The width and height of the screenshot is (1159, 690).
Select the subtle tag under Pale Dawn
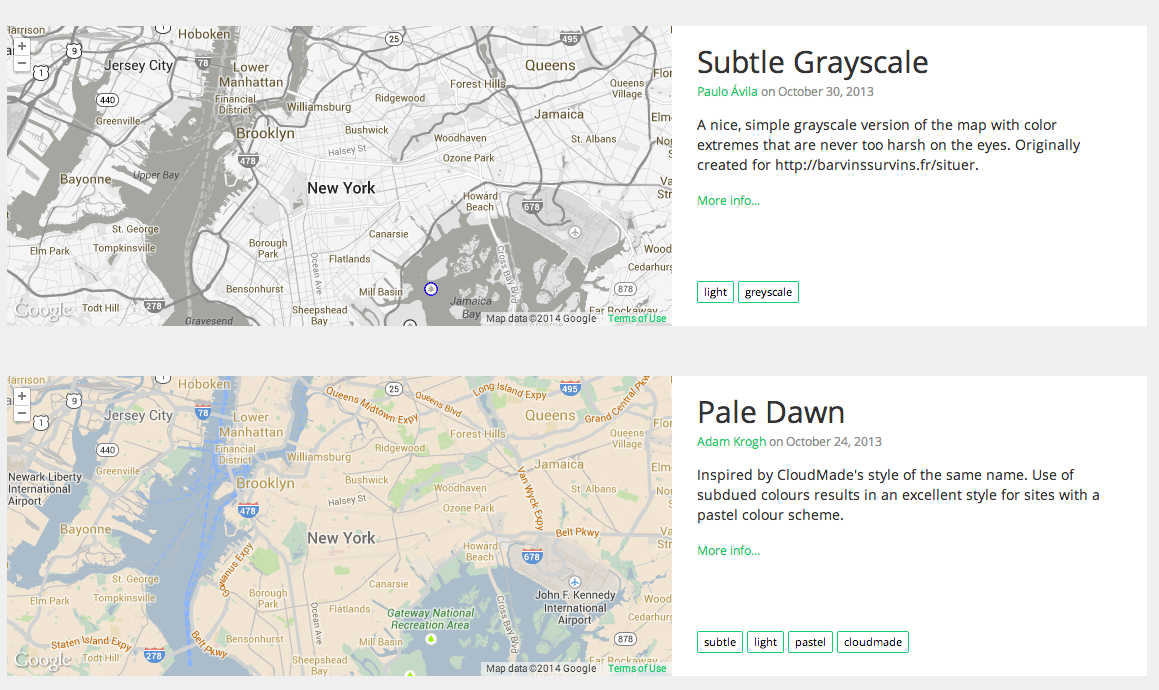tap(719, 641)
